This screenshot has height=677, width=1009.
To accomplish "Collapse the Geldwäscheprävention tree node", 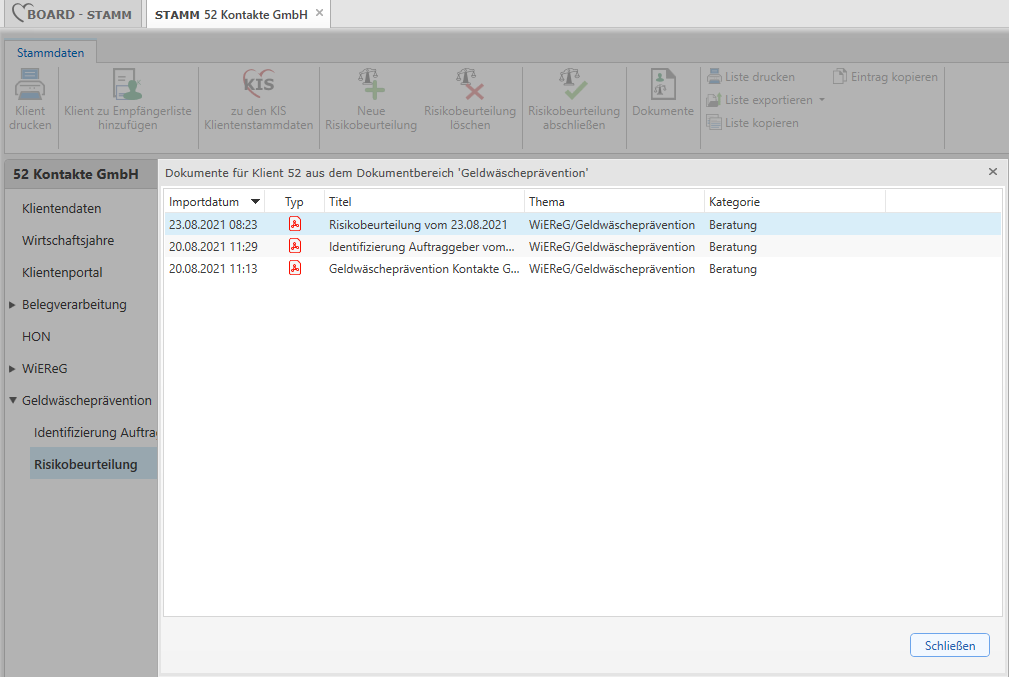I will (x=12, y=401).
